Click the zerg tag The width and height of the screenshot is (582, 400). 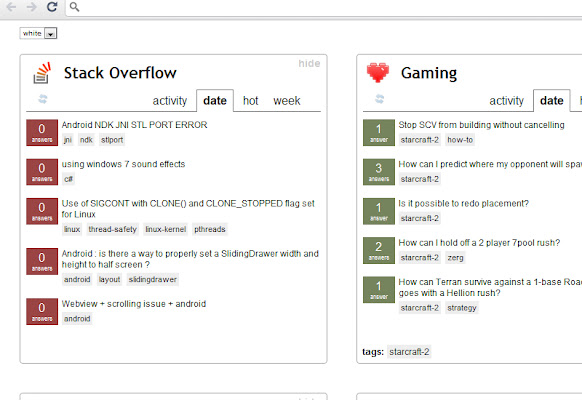point(455,258)
